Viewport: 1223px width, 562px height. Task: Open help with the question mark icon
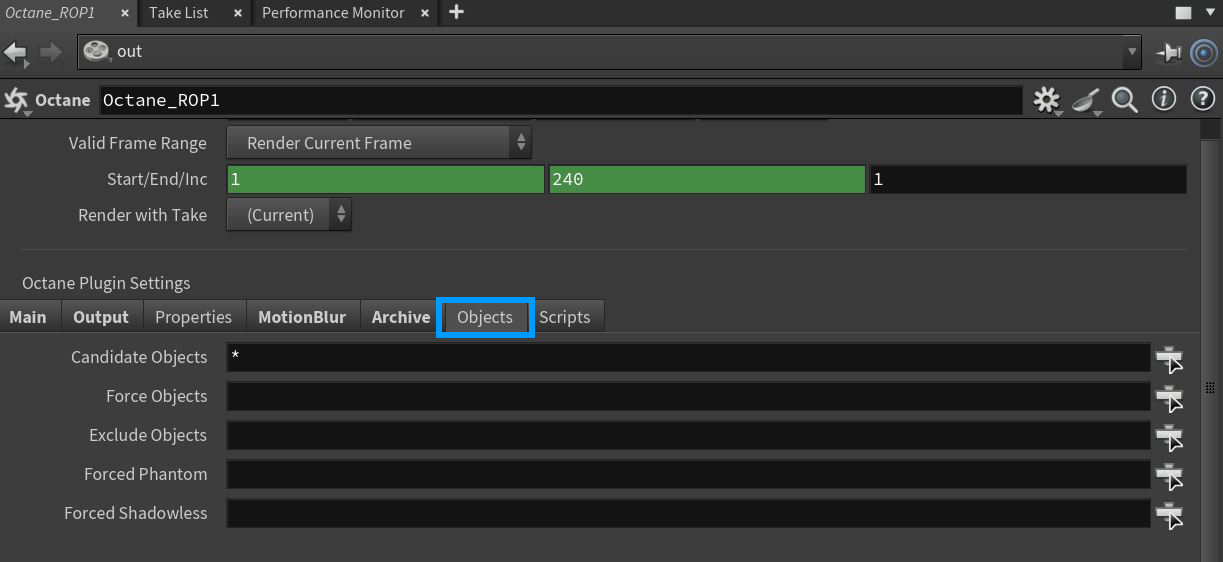[1202, 99]
